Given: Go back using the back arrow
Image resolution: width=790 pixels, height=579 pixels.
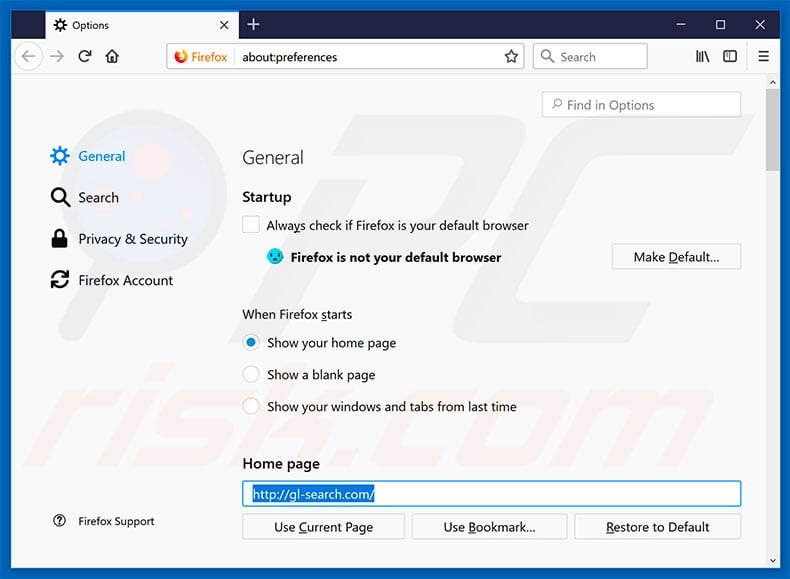Looking at the screenshot, I should tap(28, 56).
